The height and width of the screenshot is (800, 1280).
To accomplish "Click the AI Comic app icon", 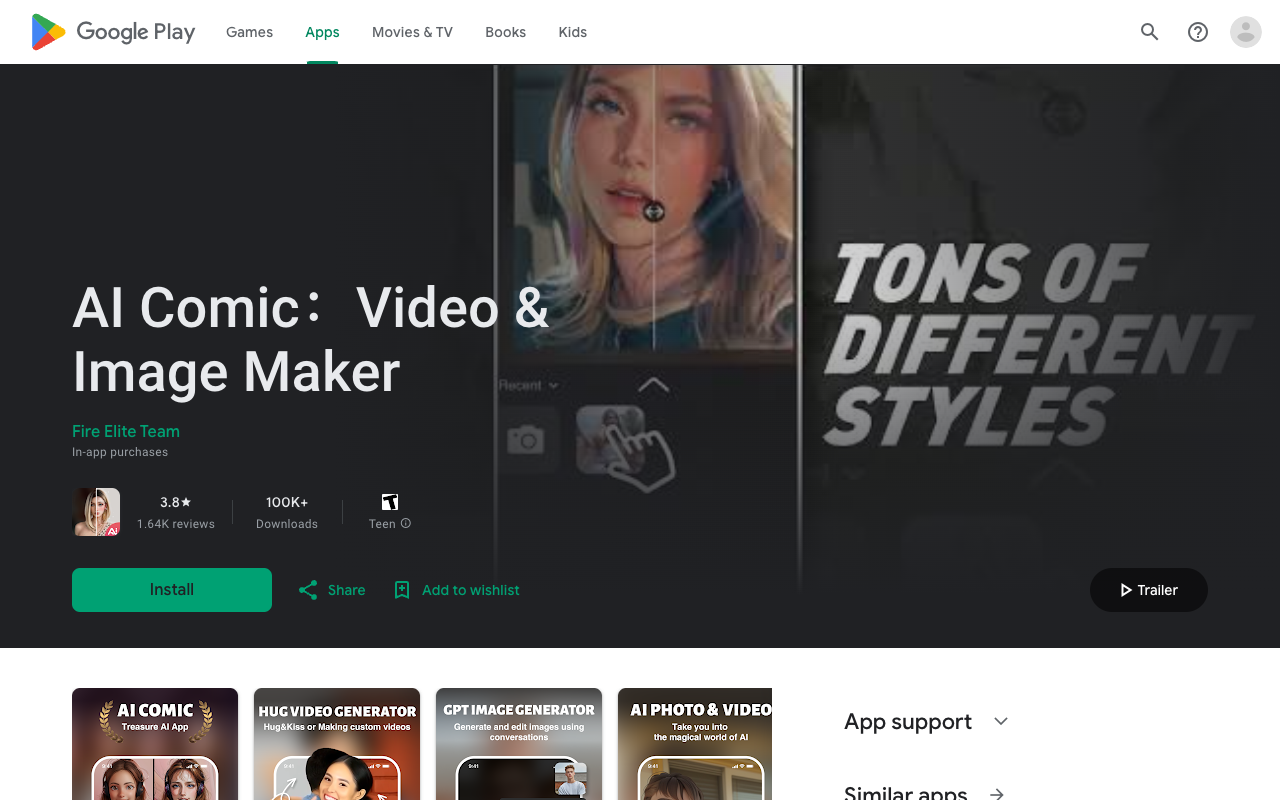I will coord(96,512).
